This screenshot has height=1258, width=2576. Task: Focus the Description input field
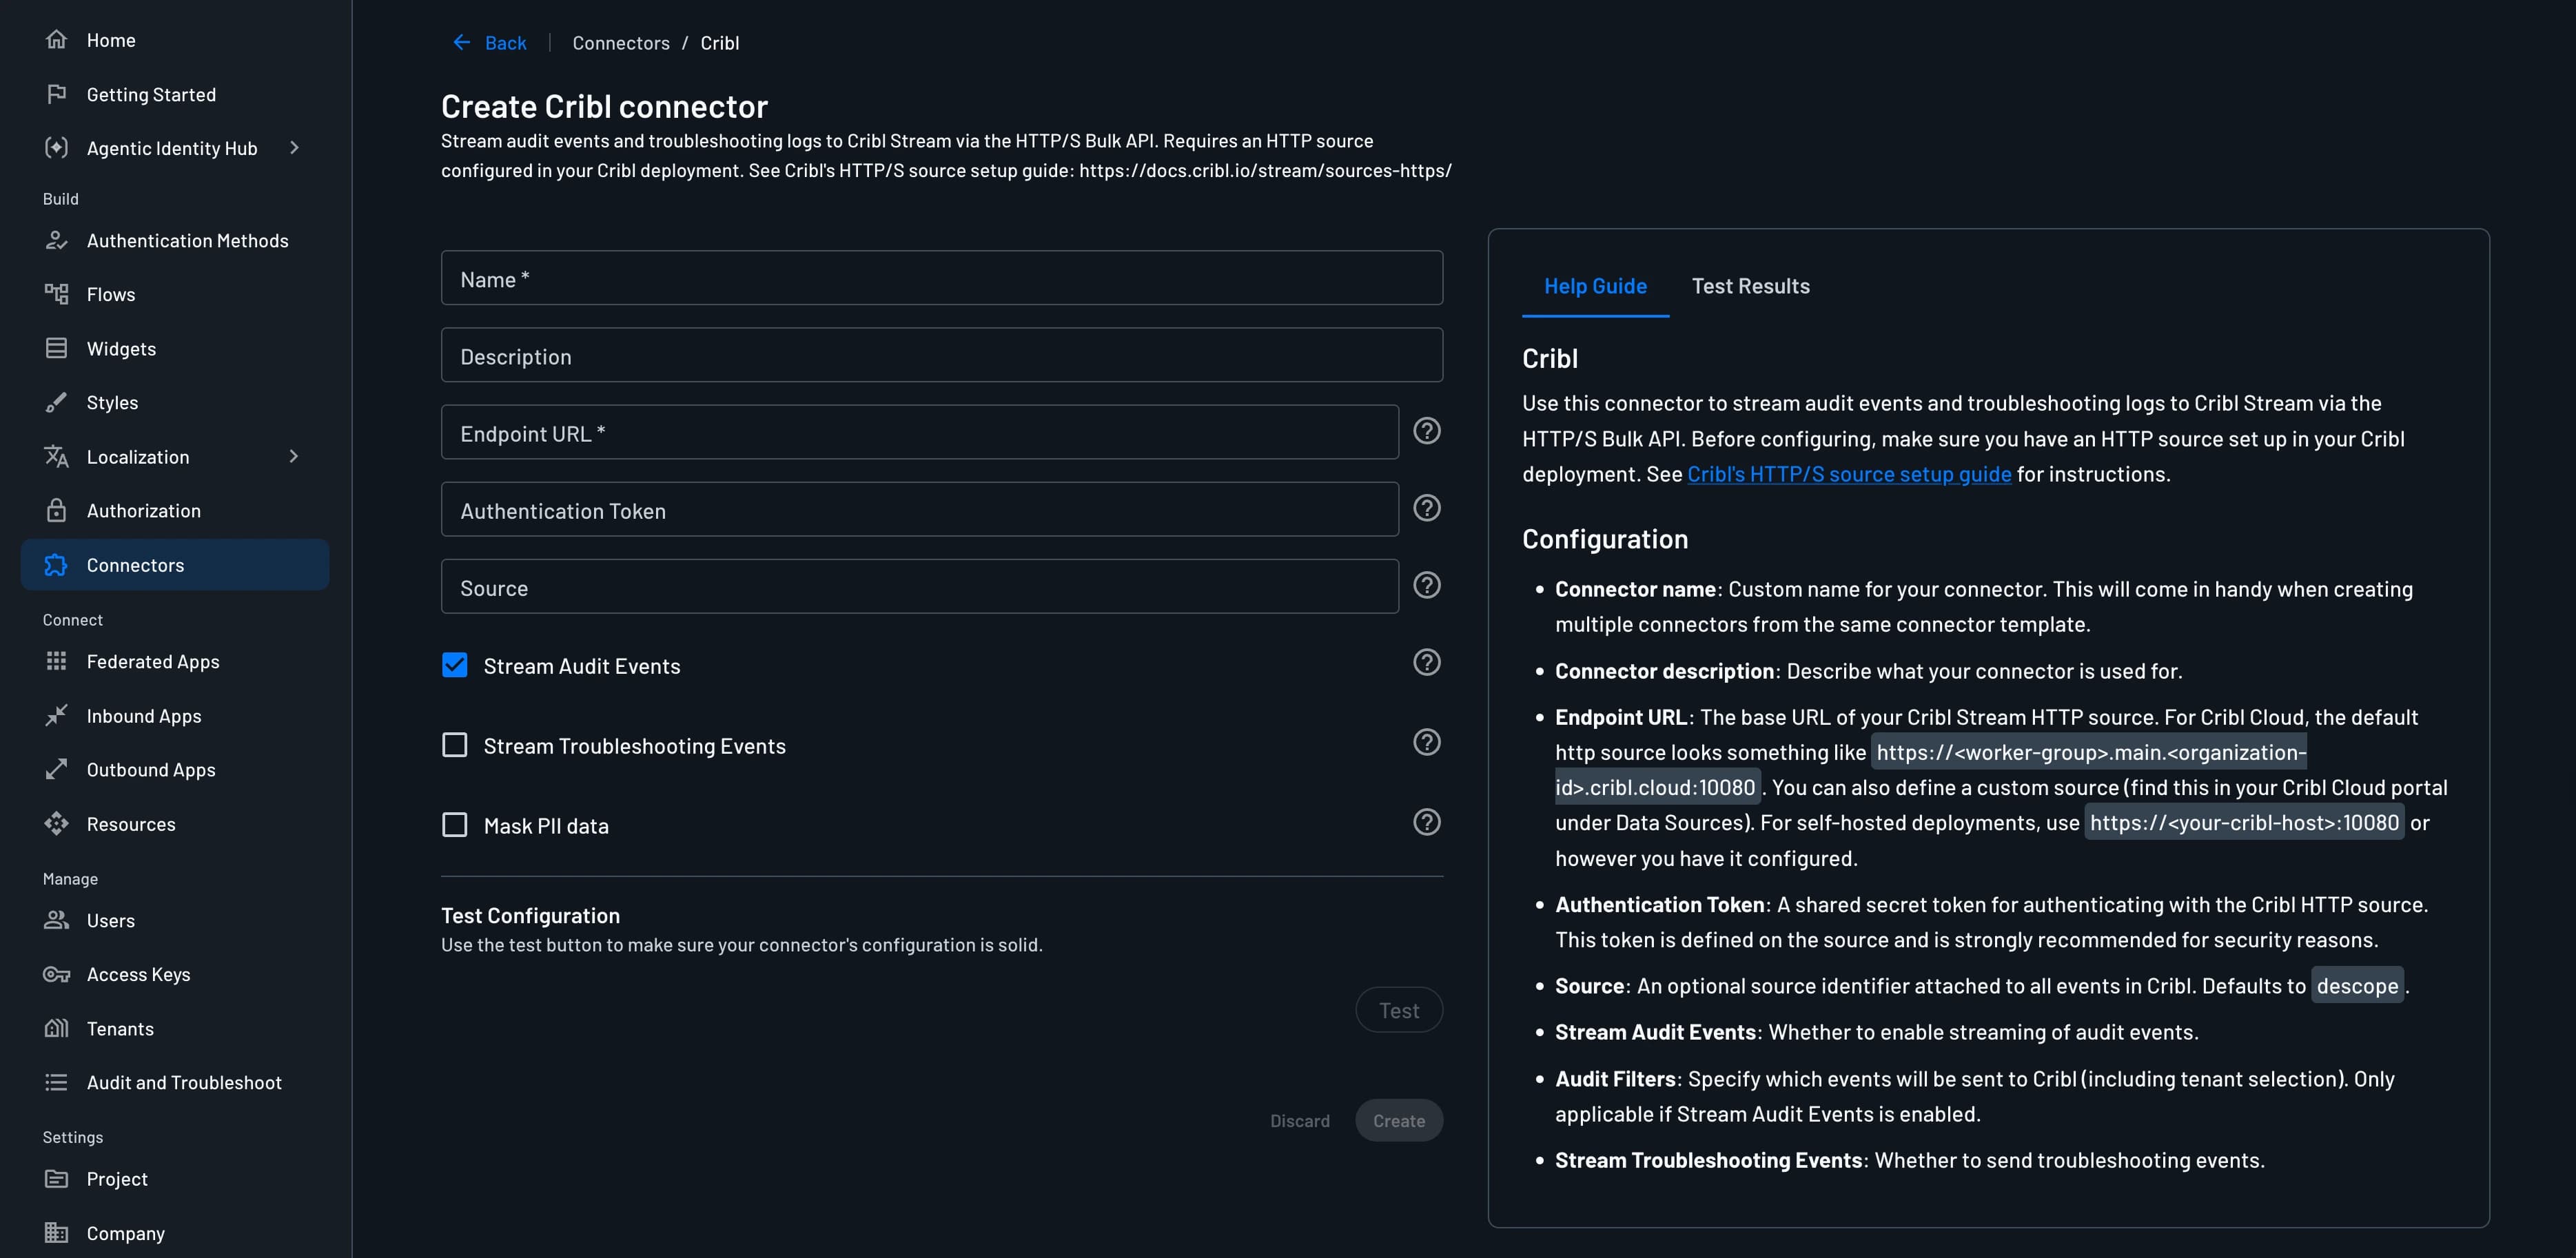[x=942, y=355]
